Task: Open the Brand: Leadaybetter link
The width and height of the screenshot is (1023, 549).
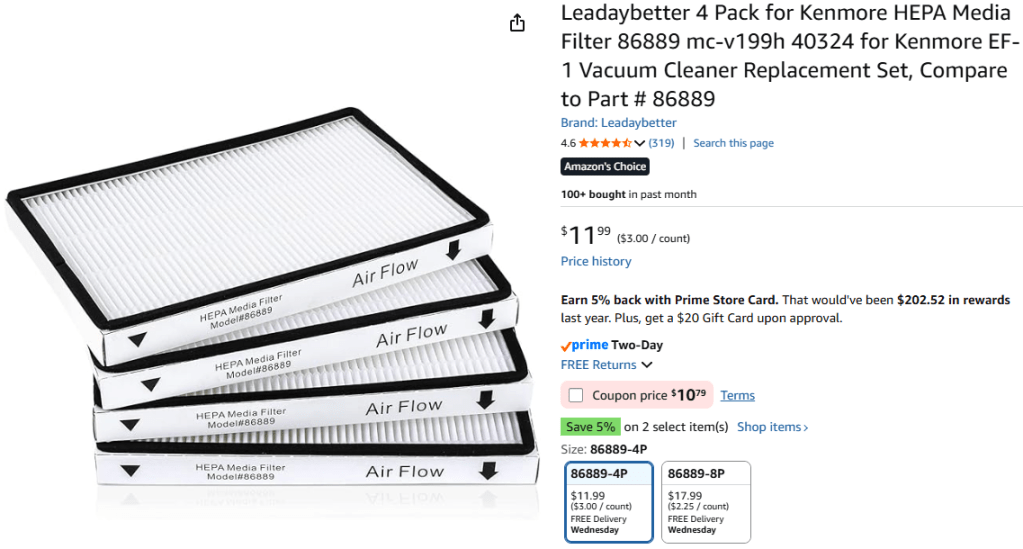Action: (x=618, y=123)
